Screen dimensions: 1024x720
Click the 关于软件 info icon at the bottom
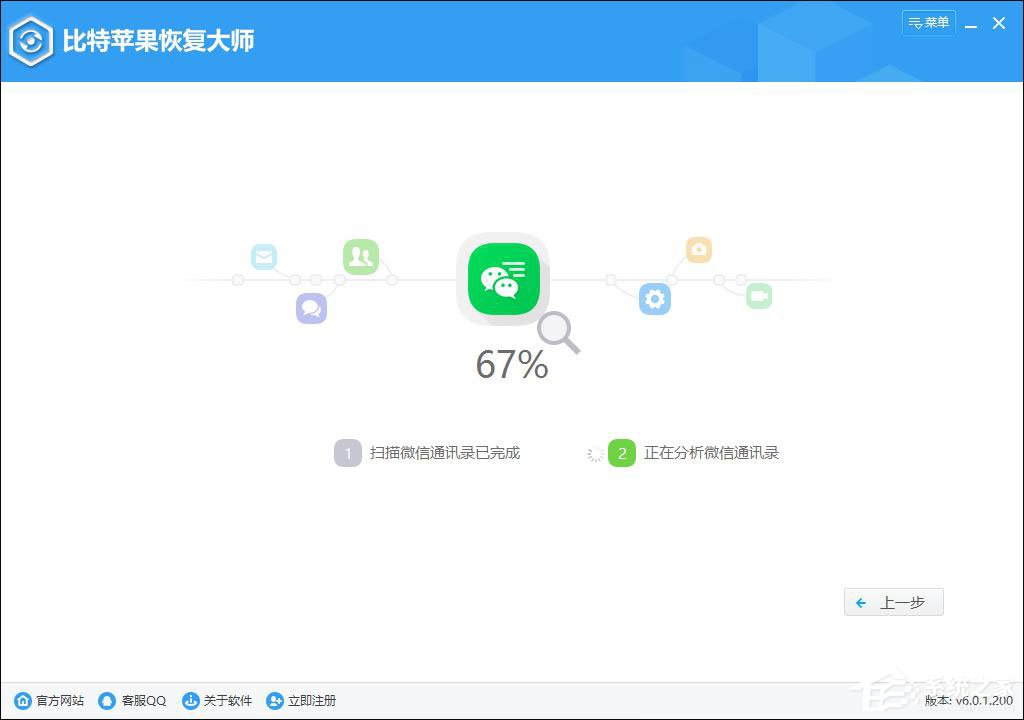(190, 700)
